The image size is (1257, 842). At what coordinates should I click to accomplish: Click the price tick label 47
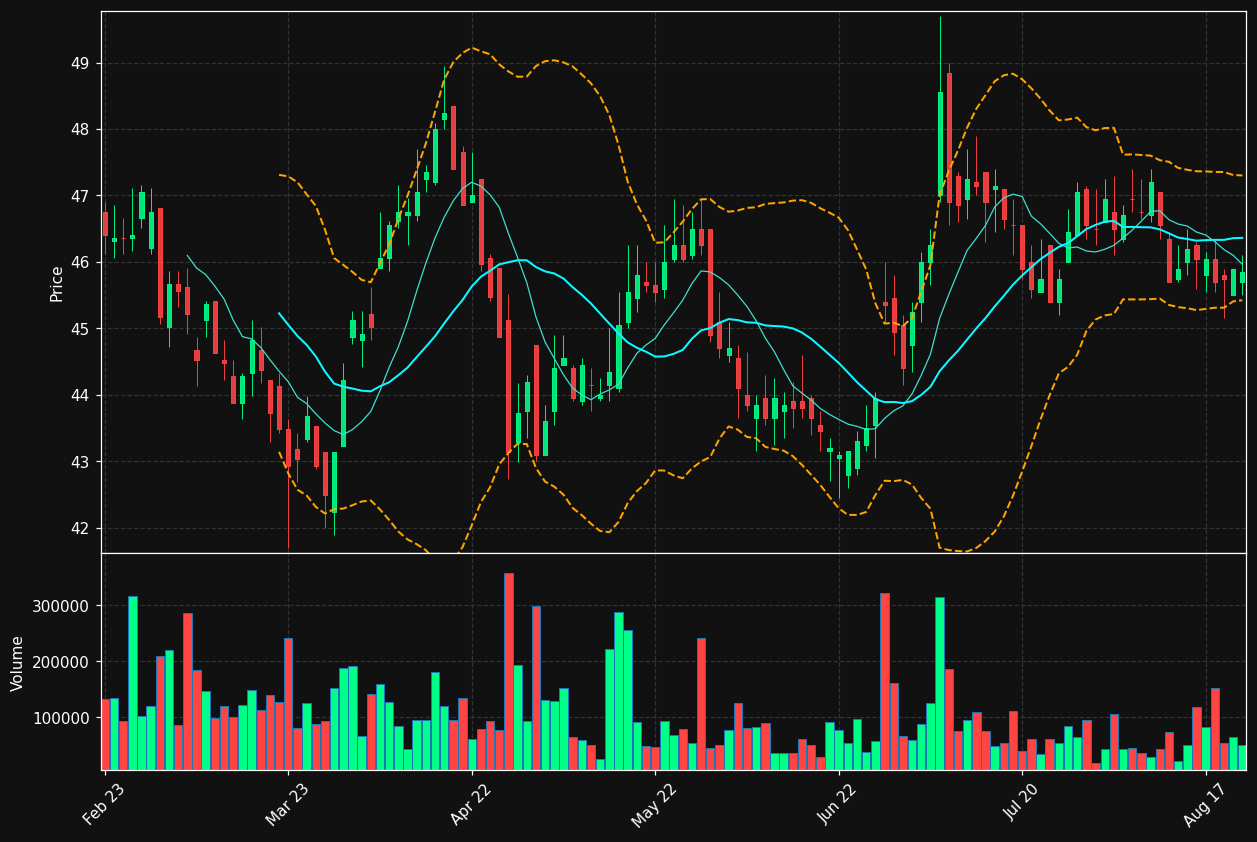(x=80, y=196)
